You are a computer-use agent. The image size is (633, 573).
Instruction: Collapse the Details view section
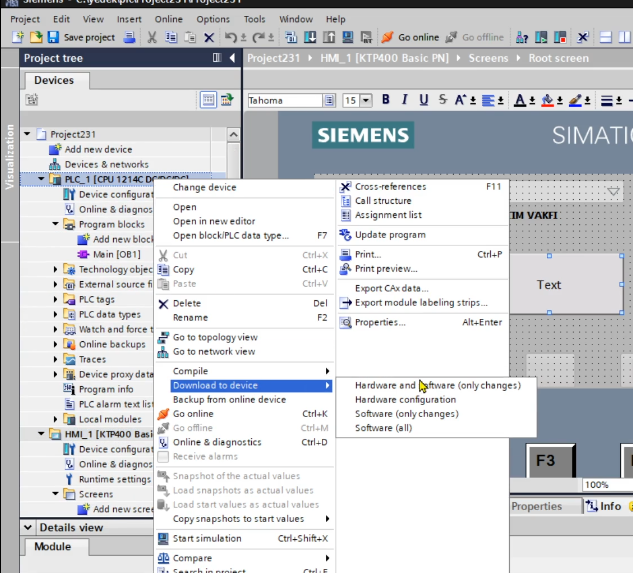coord(27,527)
